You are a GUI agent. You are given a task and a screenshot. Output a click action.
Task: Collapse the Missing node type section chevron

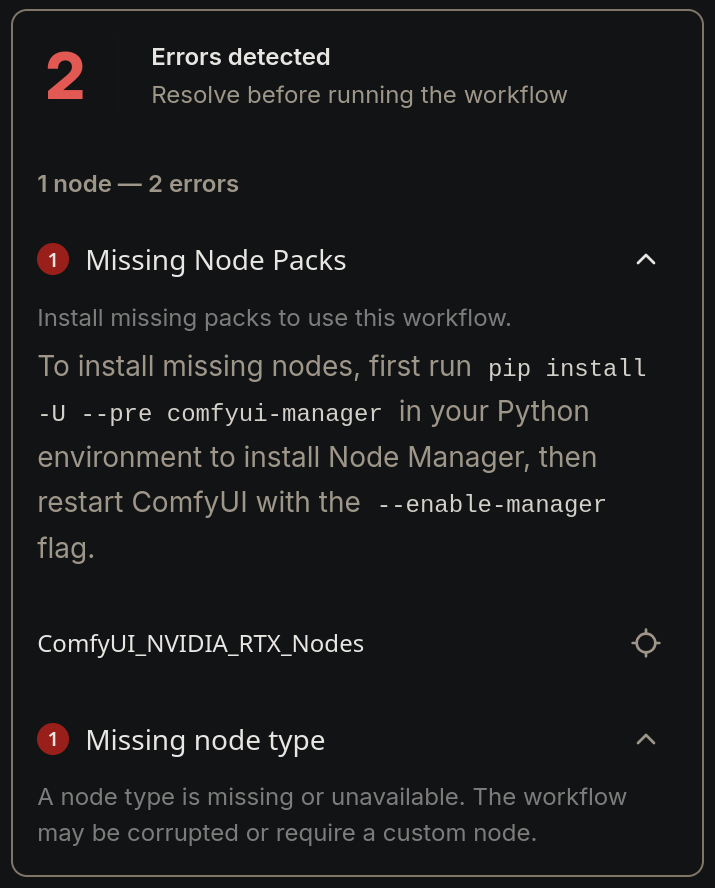(x=646, y=739)
